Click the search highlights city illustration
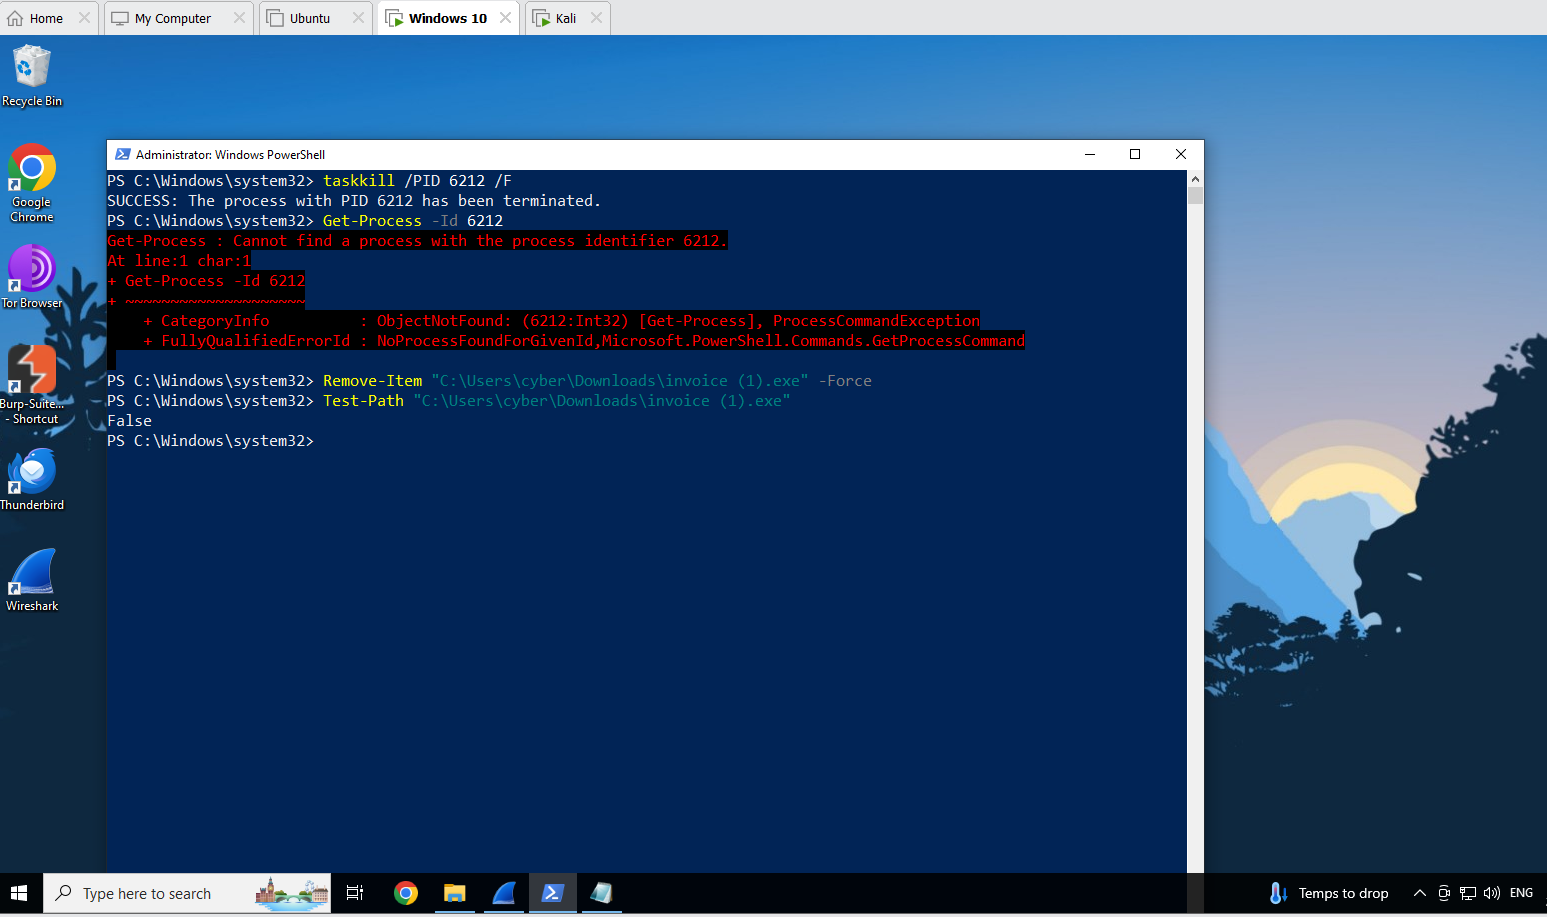The height and width of the screenshot is (917, 1547). [292, 893]
